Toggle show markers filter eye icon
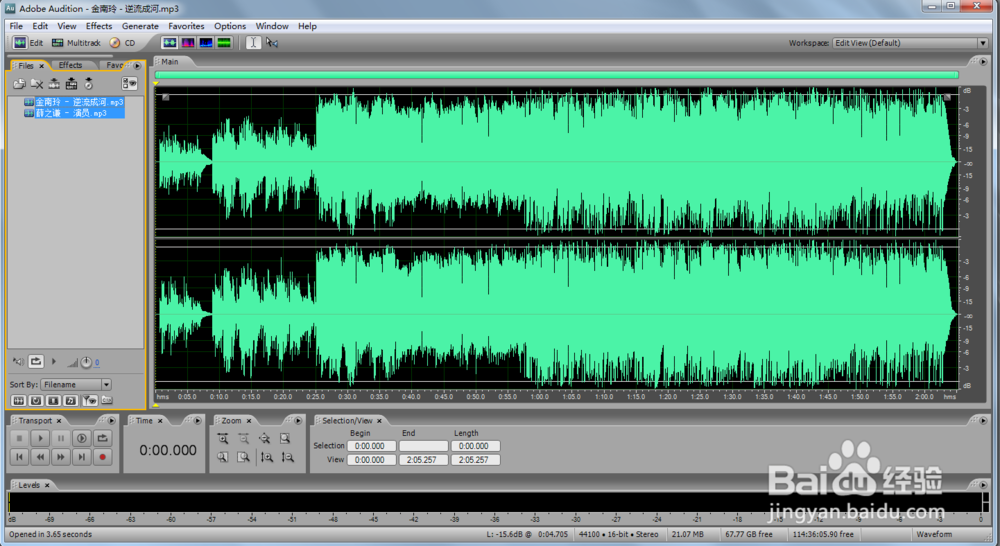The width and height of the screenshot is (1000, 546). [89, 401]
